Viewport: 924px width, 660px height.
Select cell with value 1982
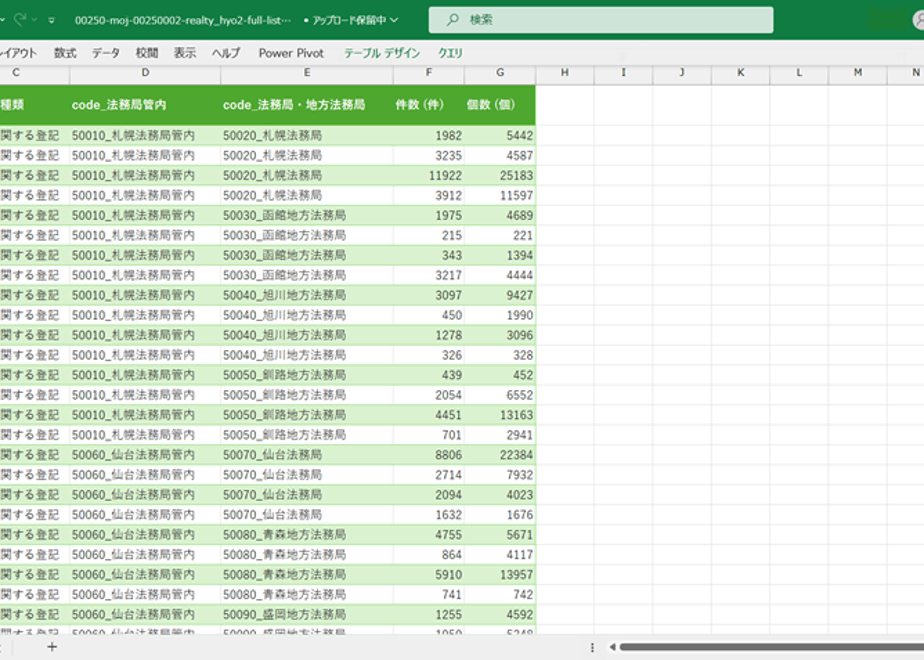pyautogui.click(x=428, y=136)
